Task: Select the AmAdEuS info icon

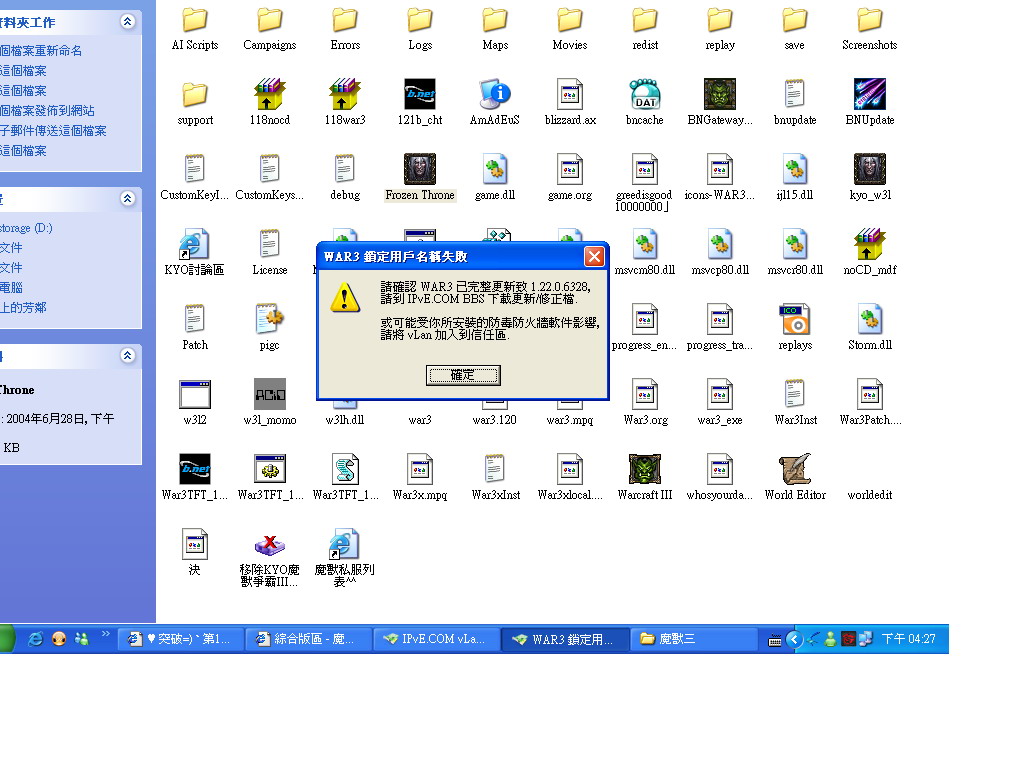Action: 494,94
